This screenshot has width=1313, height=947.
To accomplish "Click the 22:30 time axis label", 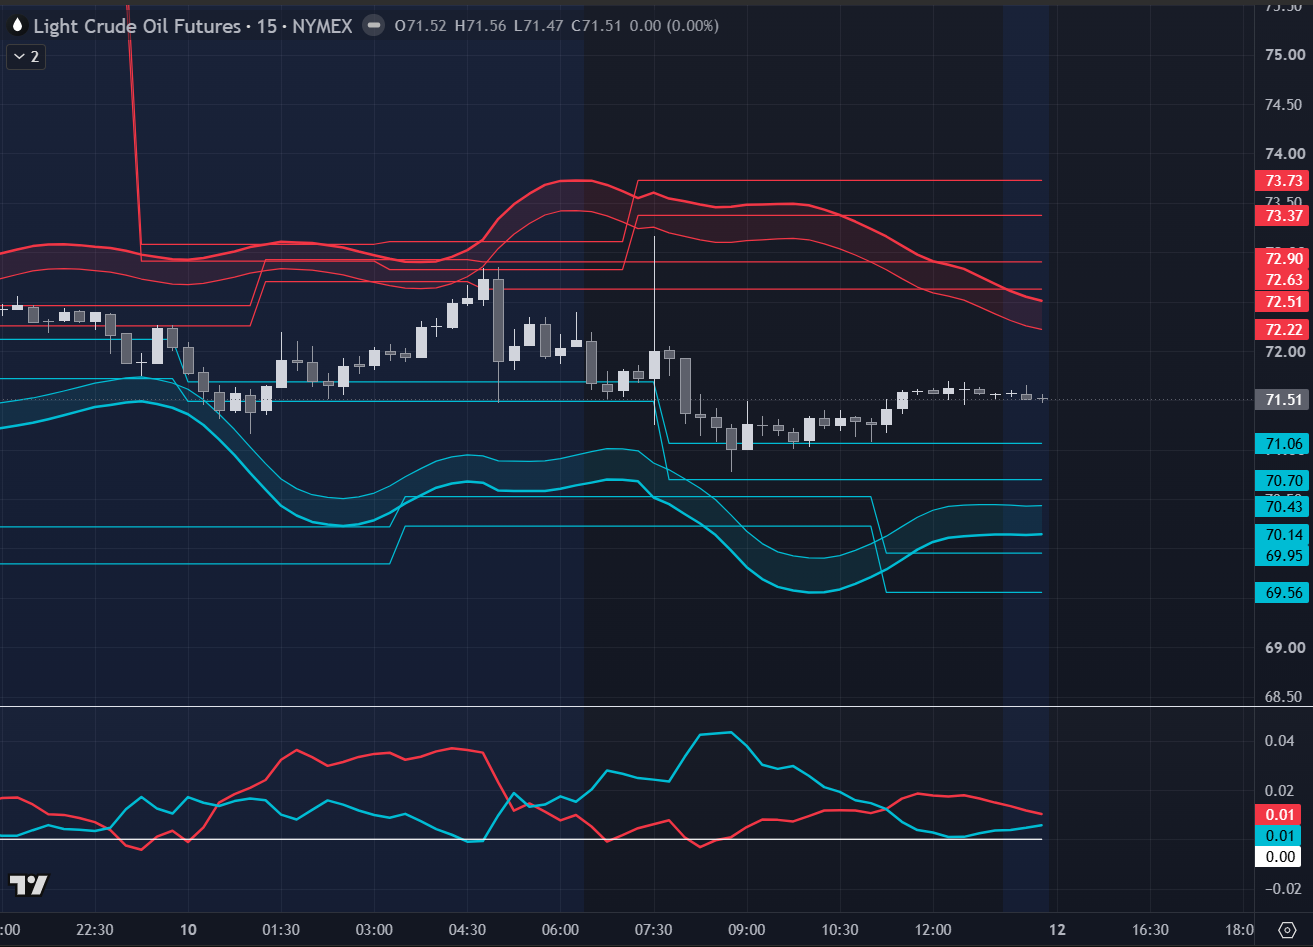I will (x=94, y=929).
